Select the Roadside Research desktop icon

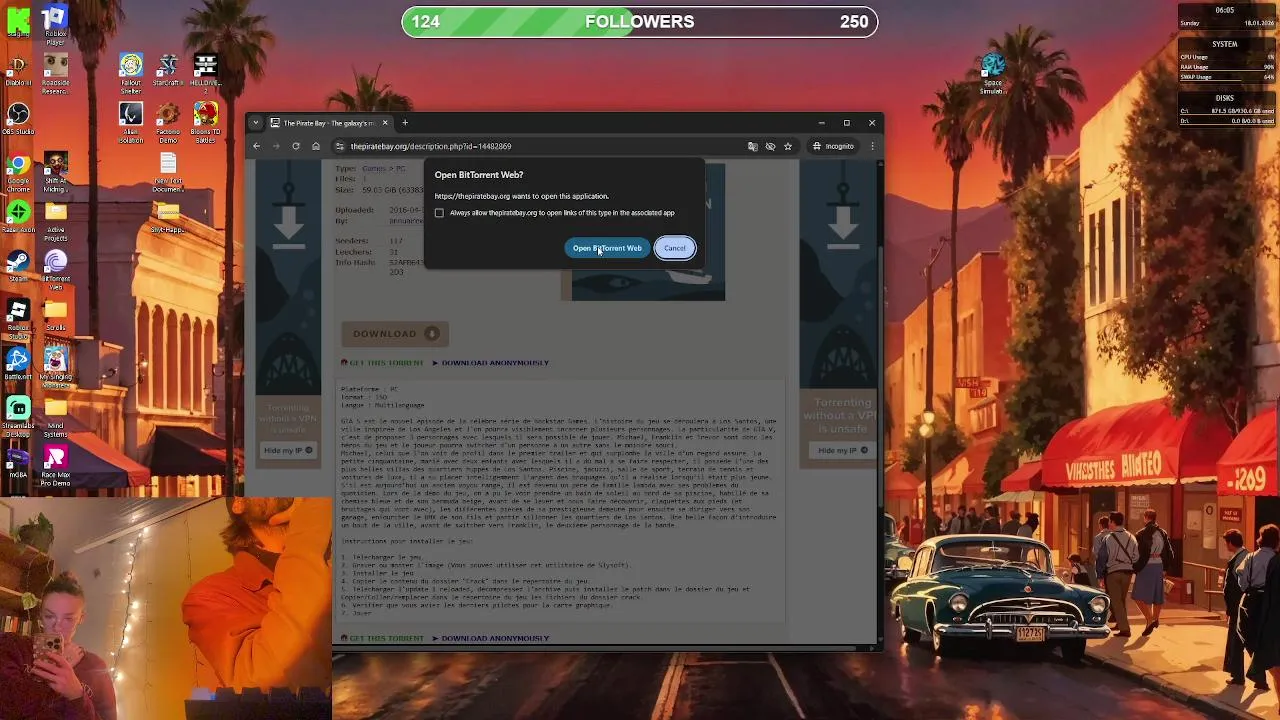point(55,74)
